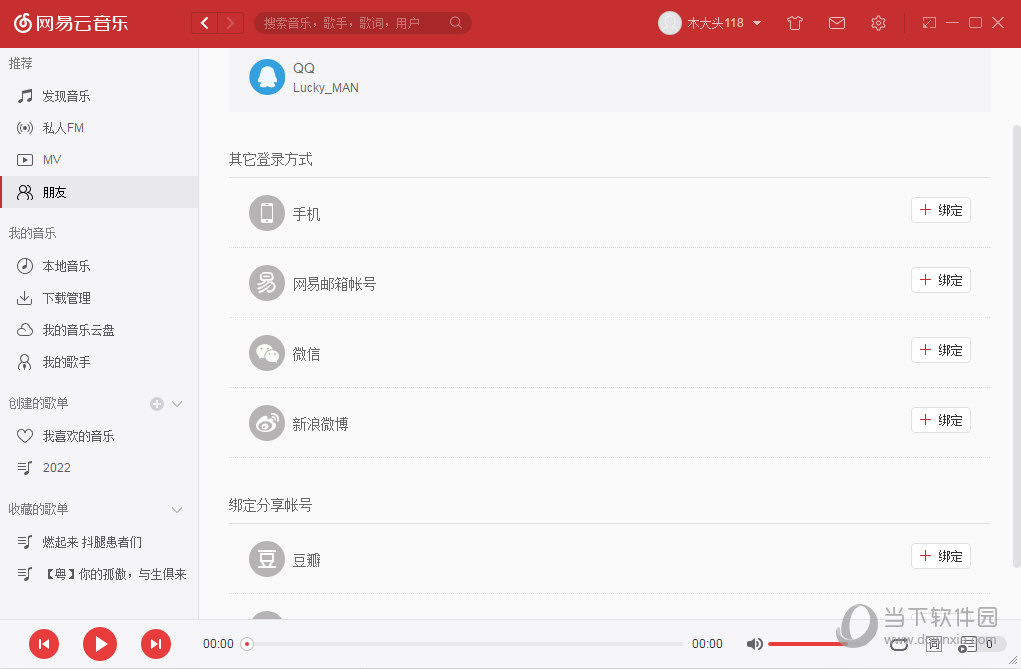Viewport: 1021px width, 669px height.
Task: Click the 微信 WeChat icon
Action: (x=267, y=353)
